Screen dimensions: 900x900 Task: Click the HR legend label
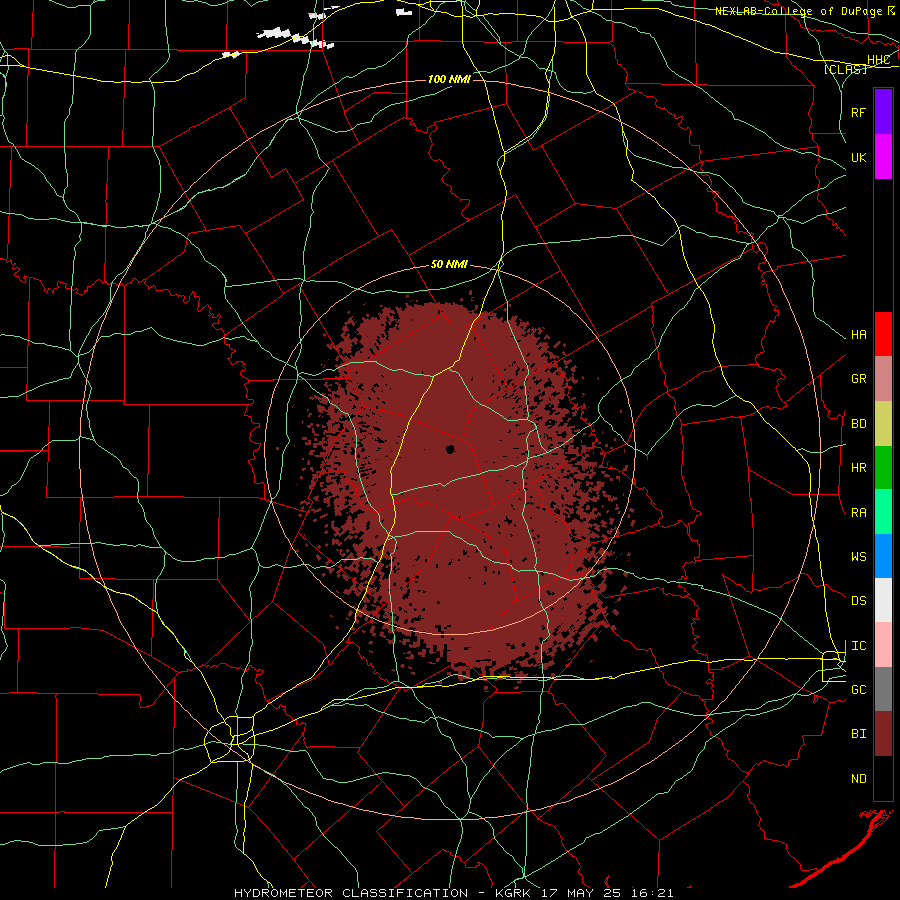[x=858, y=468]
